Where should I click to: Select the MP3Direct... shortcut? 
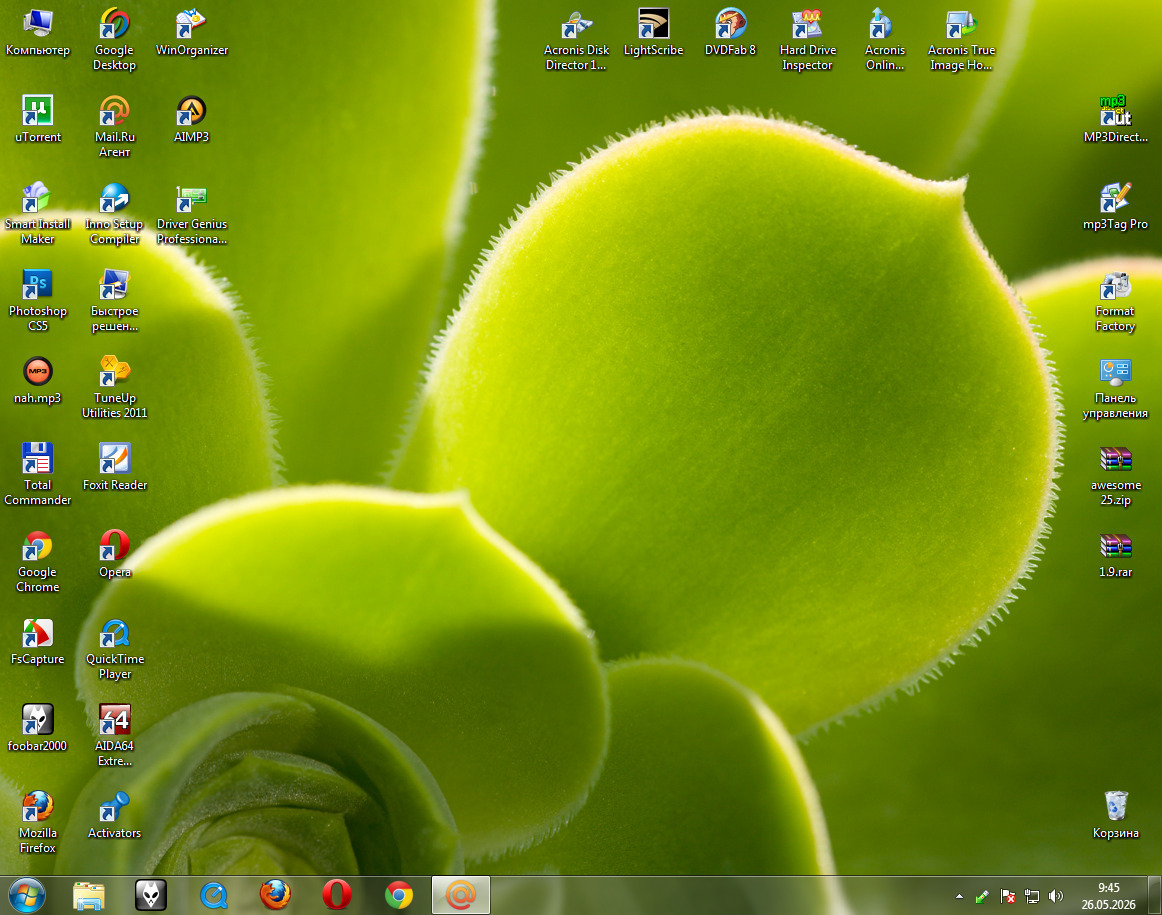click(x=1115, y=119)
